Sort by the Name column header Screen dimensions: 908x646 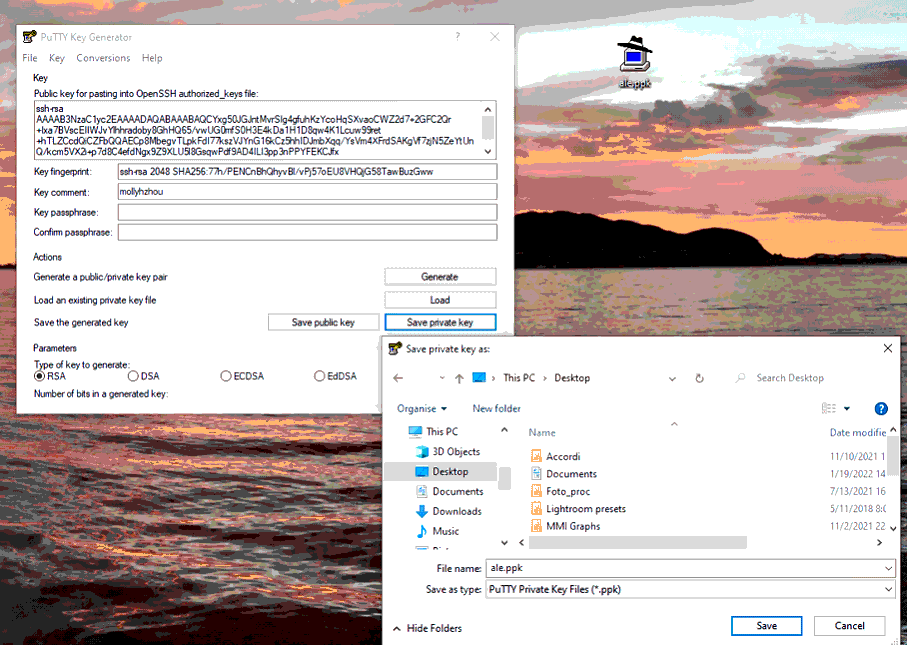click(542, 432)
